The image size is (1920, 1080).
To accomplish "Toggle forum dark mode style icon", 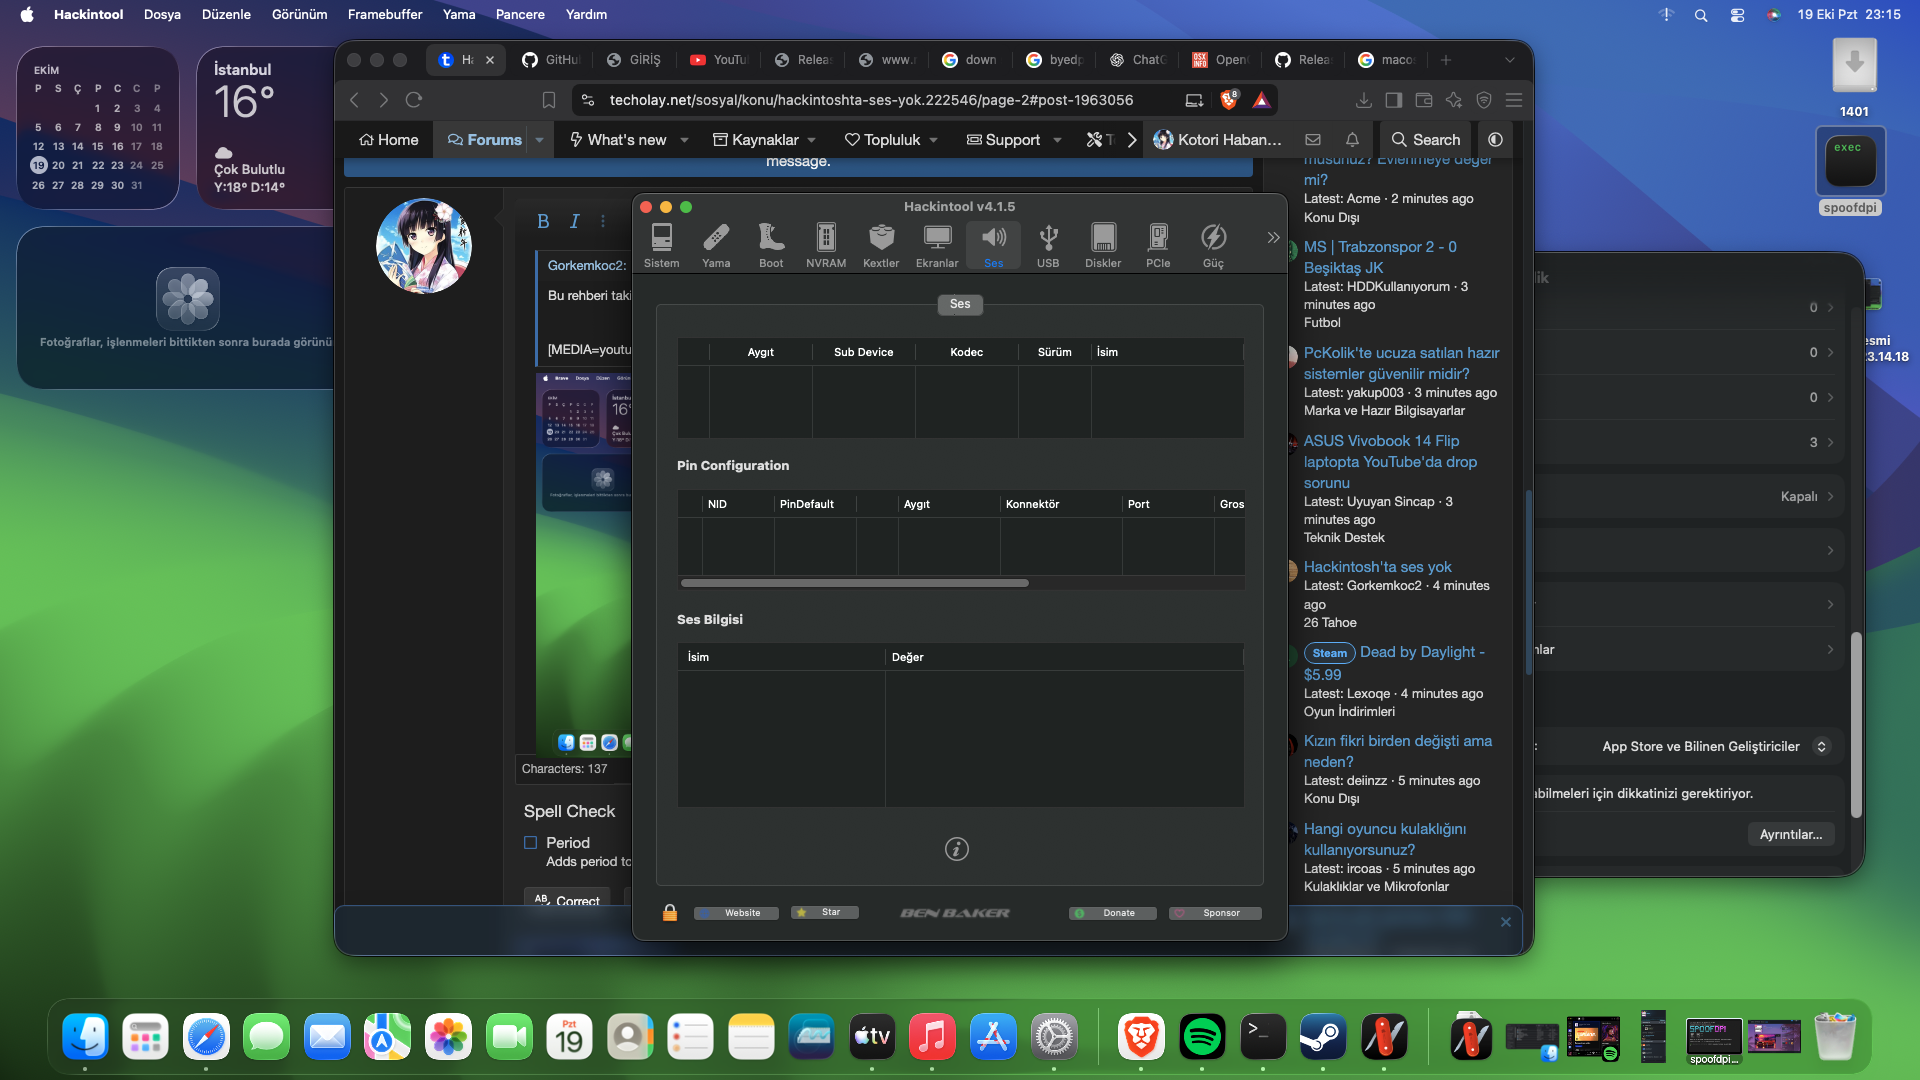I will coord(1495,140).
